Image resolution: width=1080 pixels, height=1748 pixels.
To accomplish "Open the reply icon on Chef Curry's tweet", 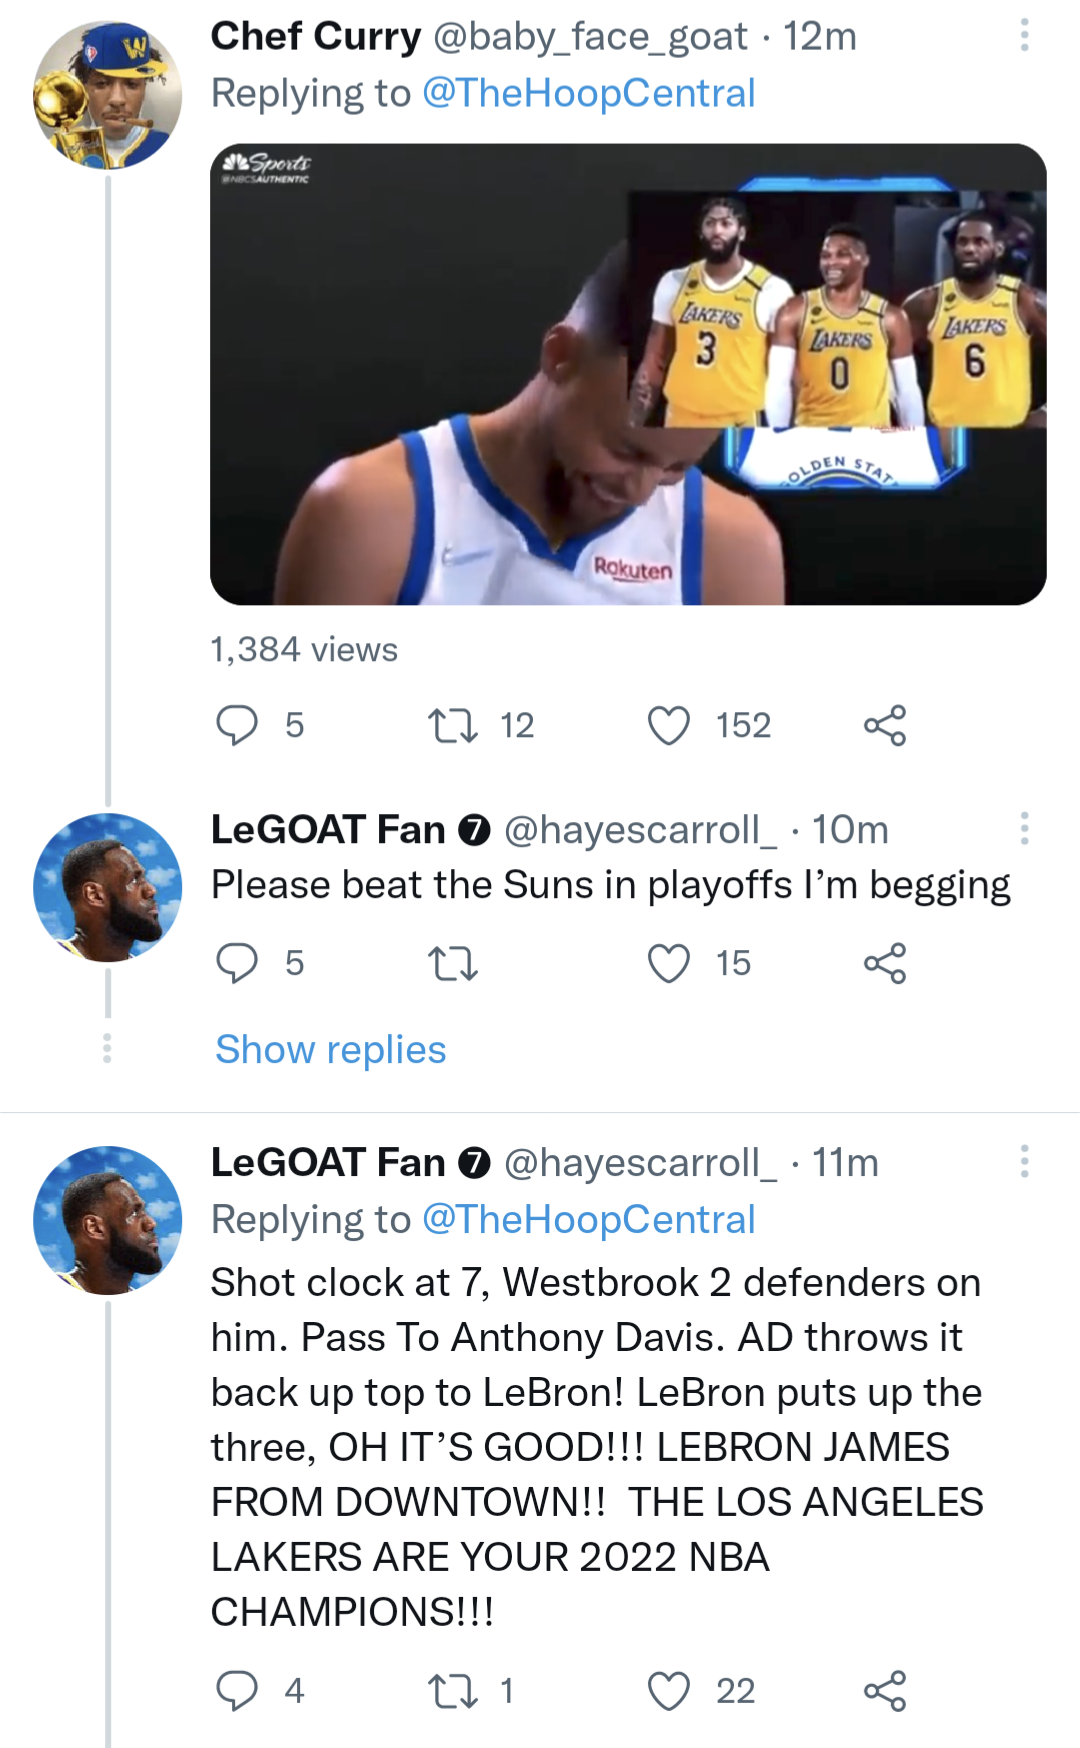I will tap(240, 726).
